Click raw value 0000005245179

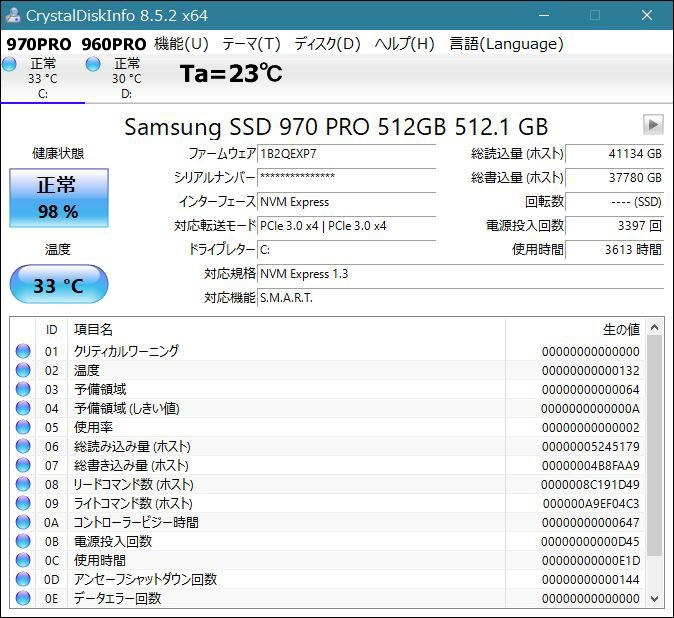pyautogui.click(x=591, y=447)
